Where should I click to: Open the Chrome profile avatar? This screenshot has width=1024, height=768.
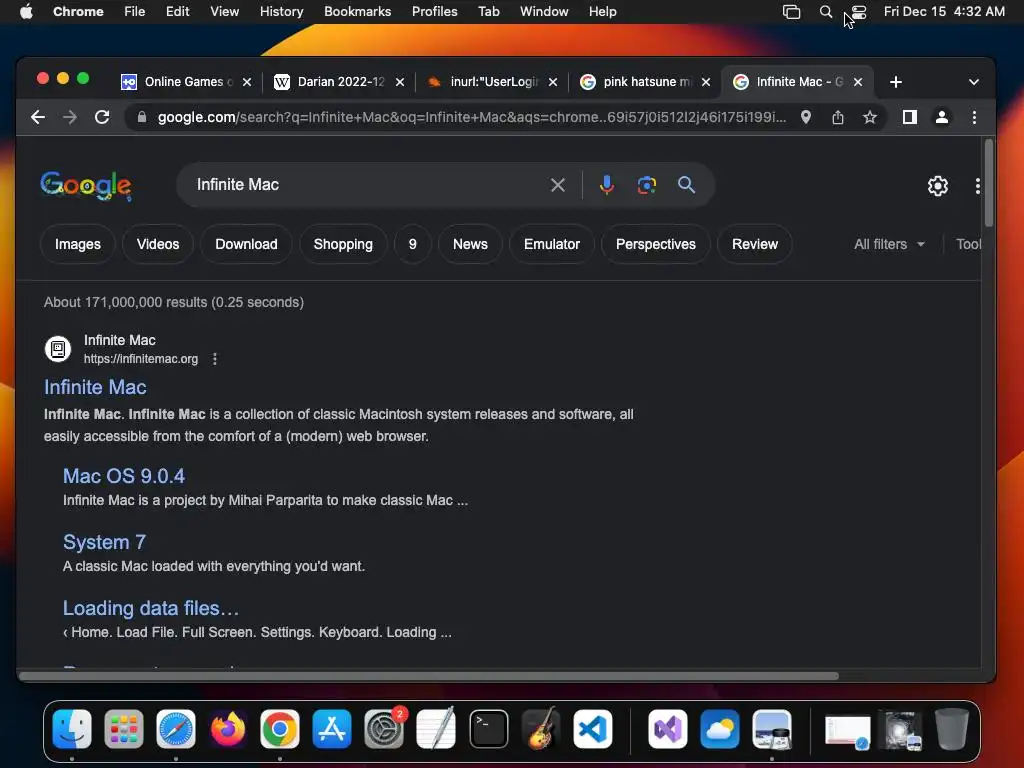[x=942, y=118]
